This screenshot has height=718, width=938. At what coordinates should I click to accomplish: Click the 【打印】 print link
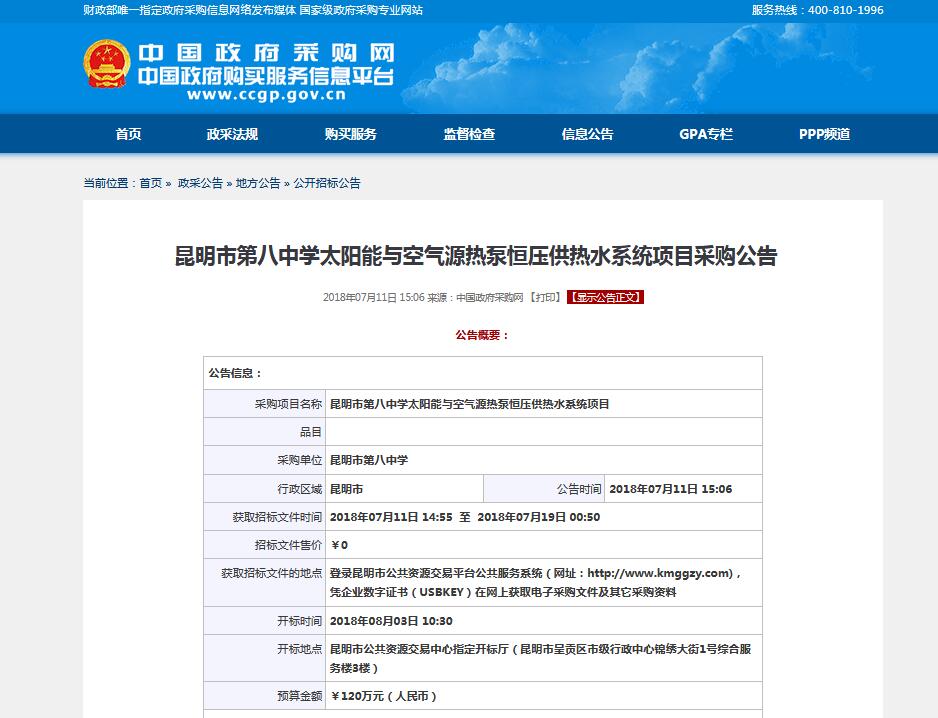click(x=544, y=297)
